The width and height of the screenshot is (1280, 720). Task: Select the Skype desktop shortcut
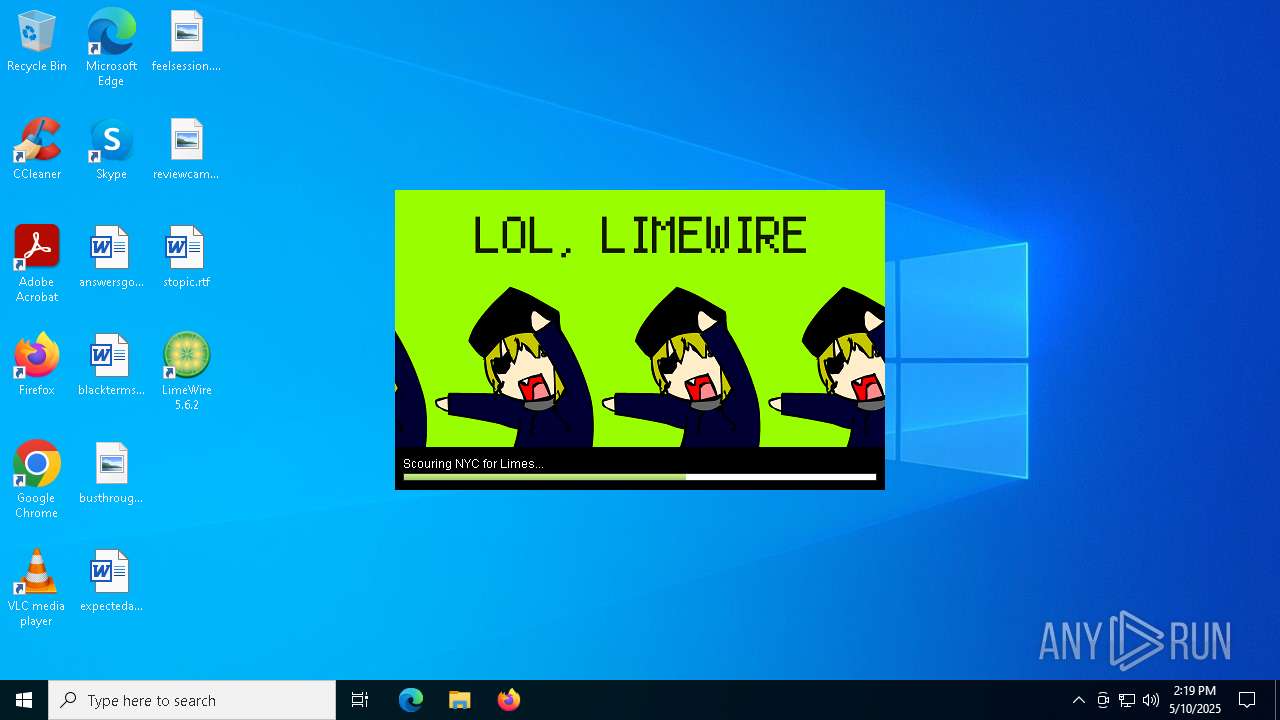coord(111,150)
